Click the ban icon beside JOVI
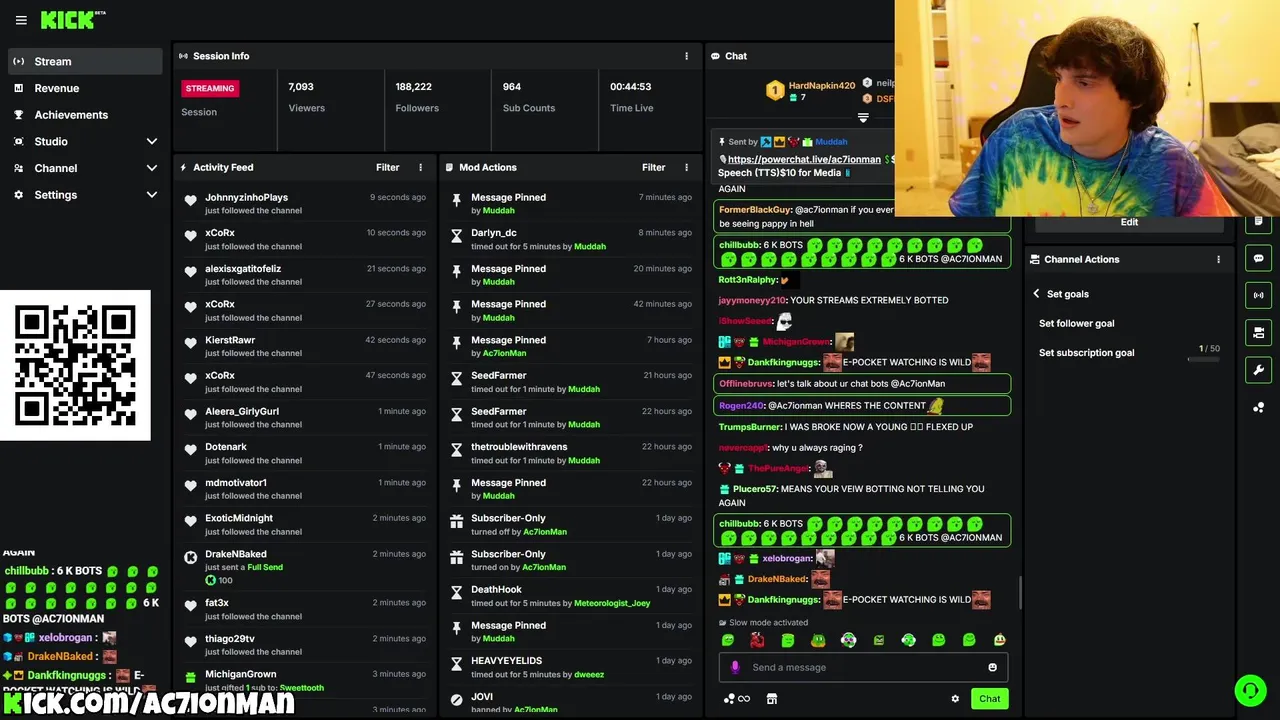Viewport: 1280px width, 720px height. [456, 700]
